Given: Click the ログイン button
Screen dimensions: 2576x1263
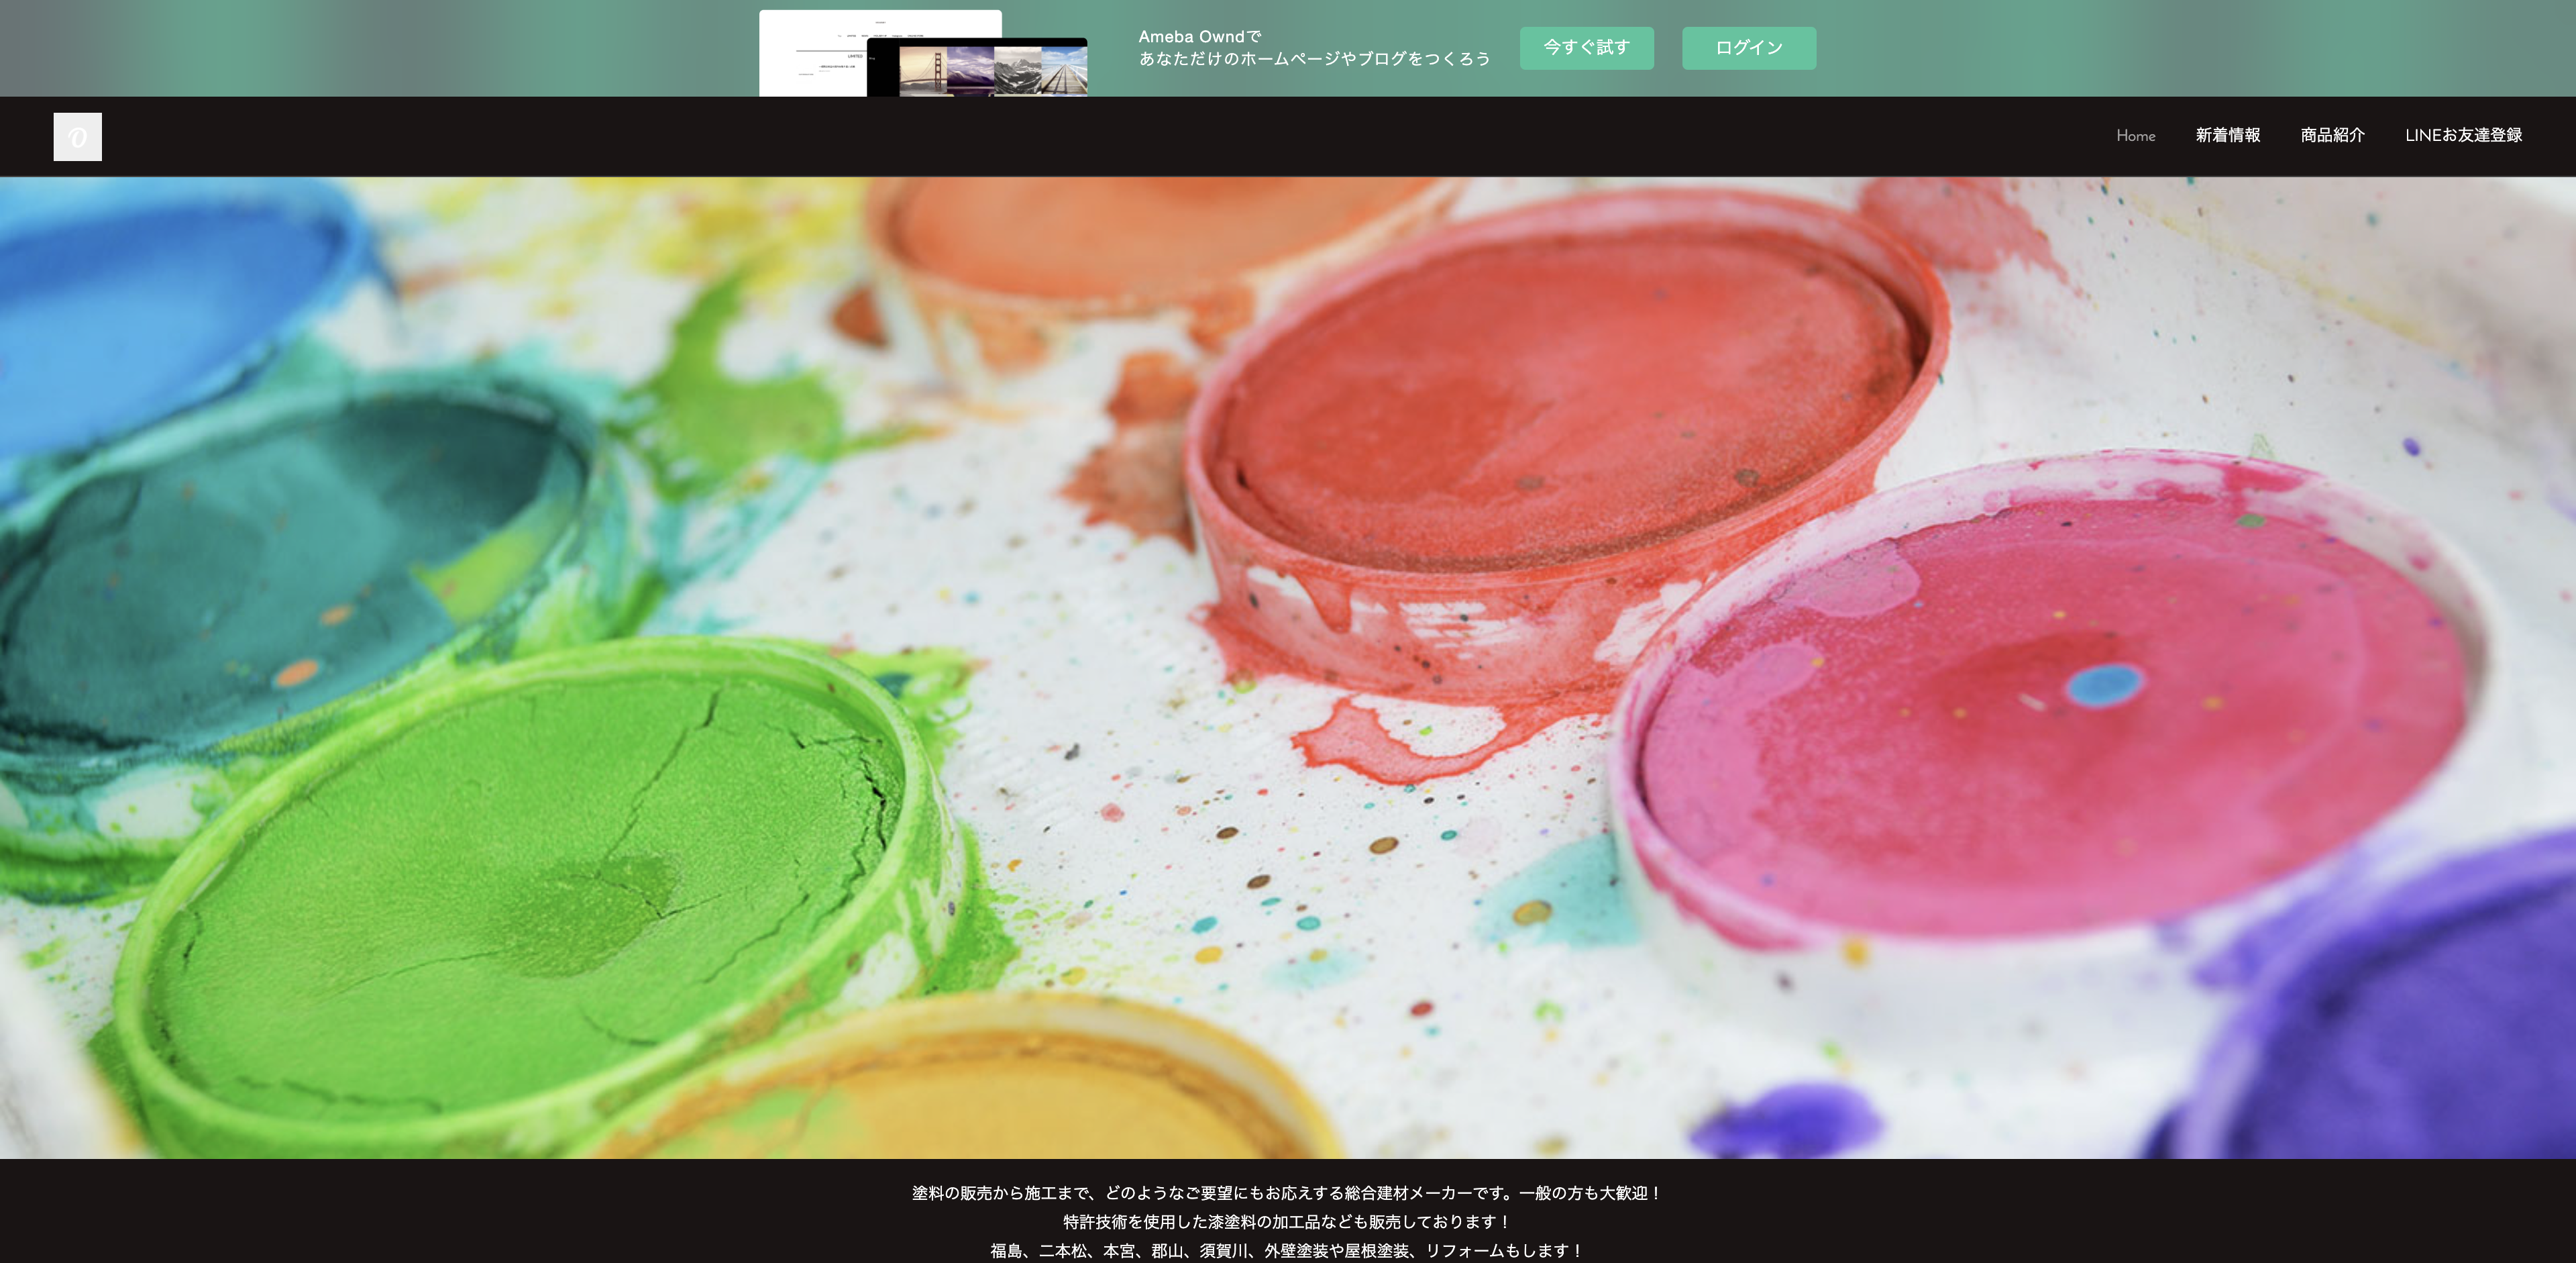Looking at the screenshot, I should (x=1748, y=48).
